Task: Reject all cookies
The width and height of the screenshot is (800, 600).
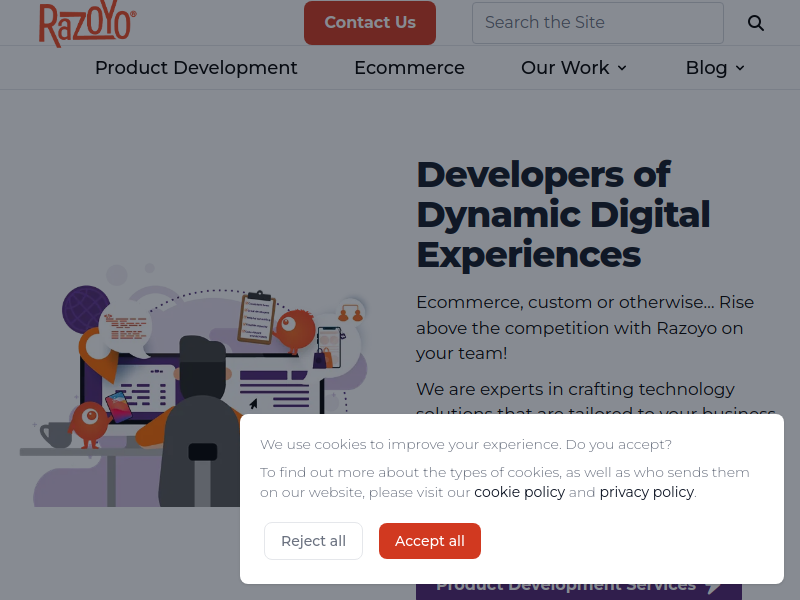Action: click(x=313, y=541)
